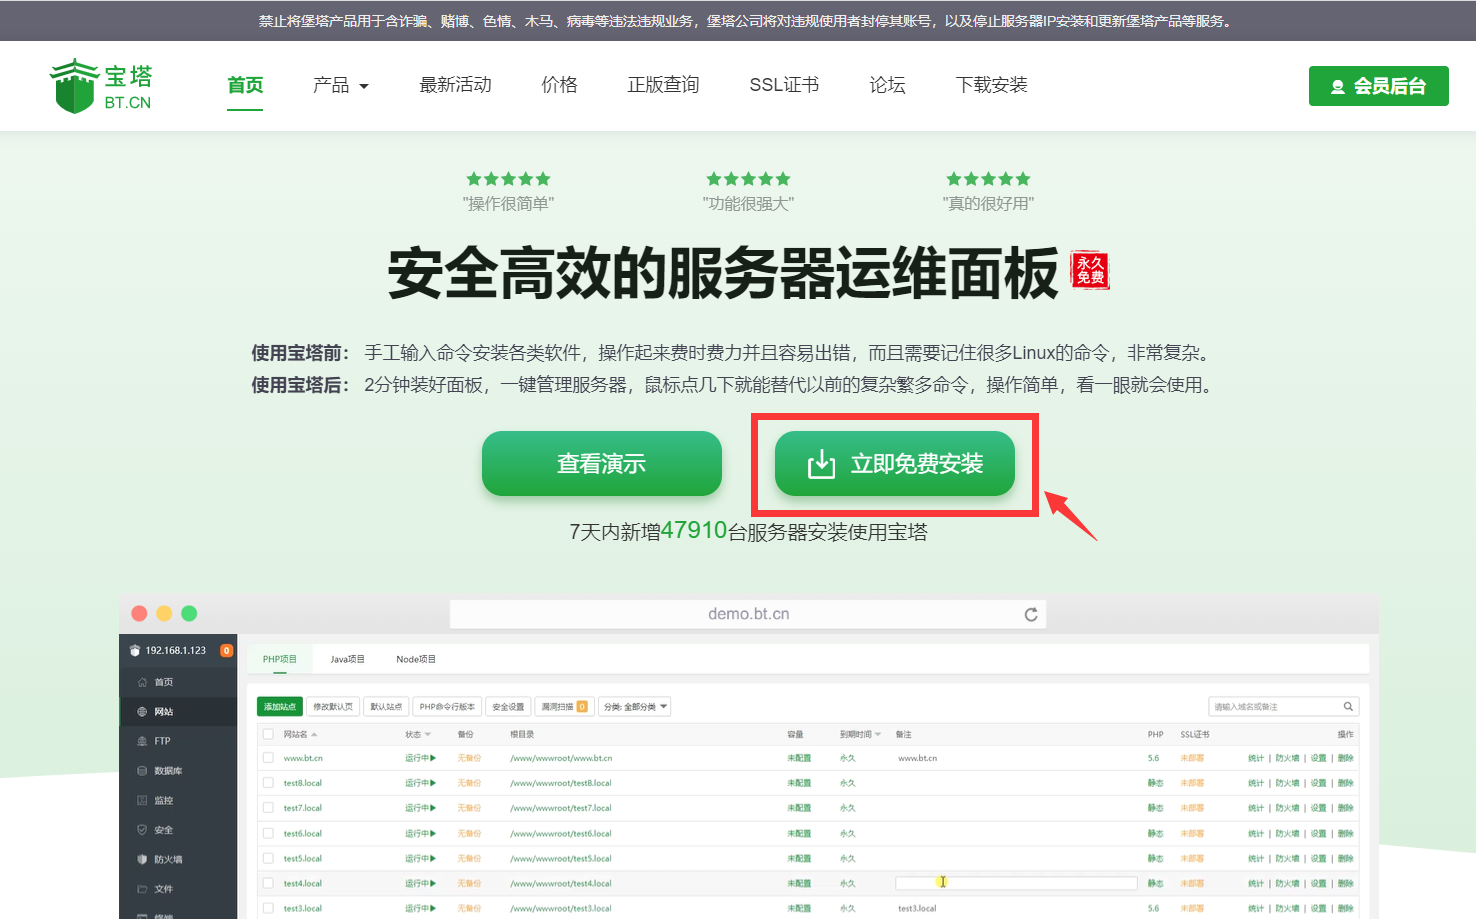1476x919 pixels.
Task: Open the 分类: 全部分类 dropdown
Action: tap(635, 707)
